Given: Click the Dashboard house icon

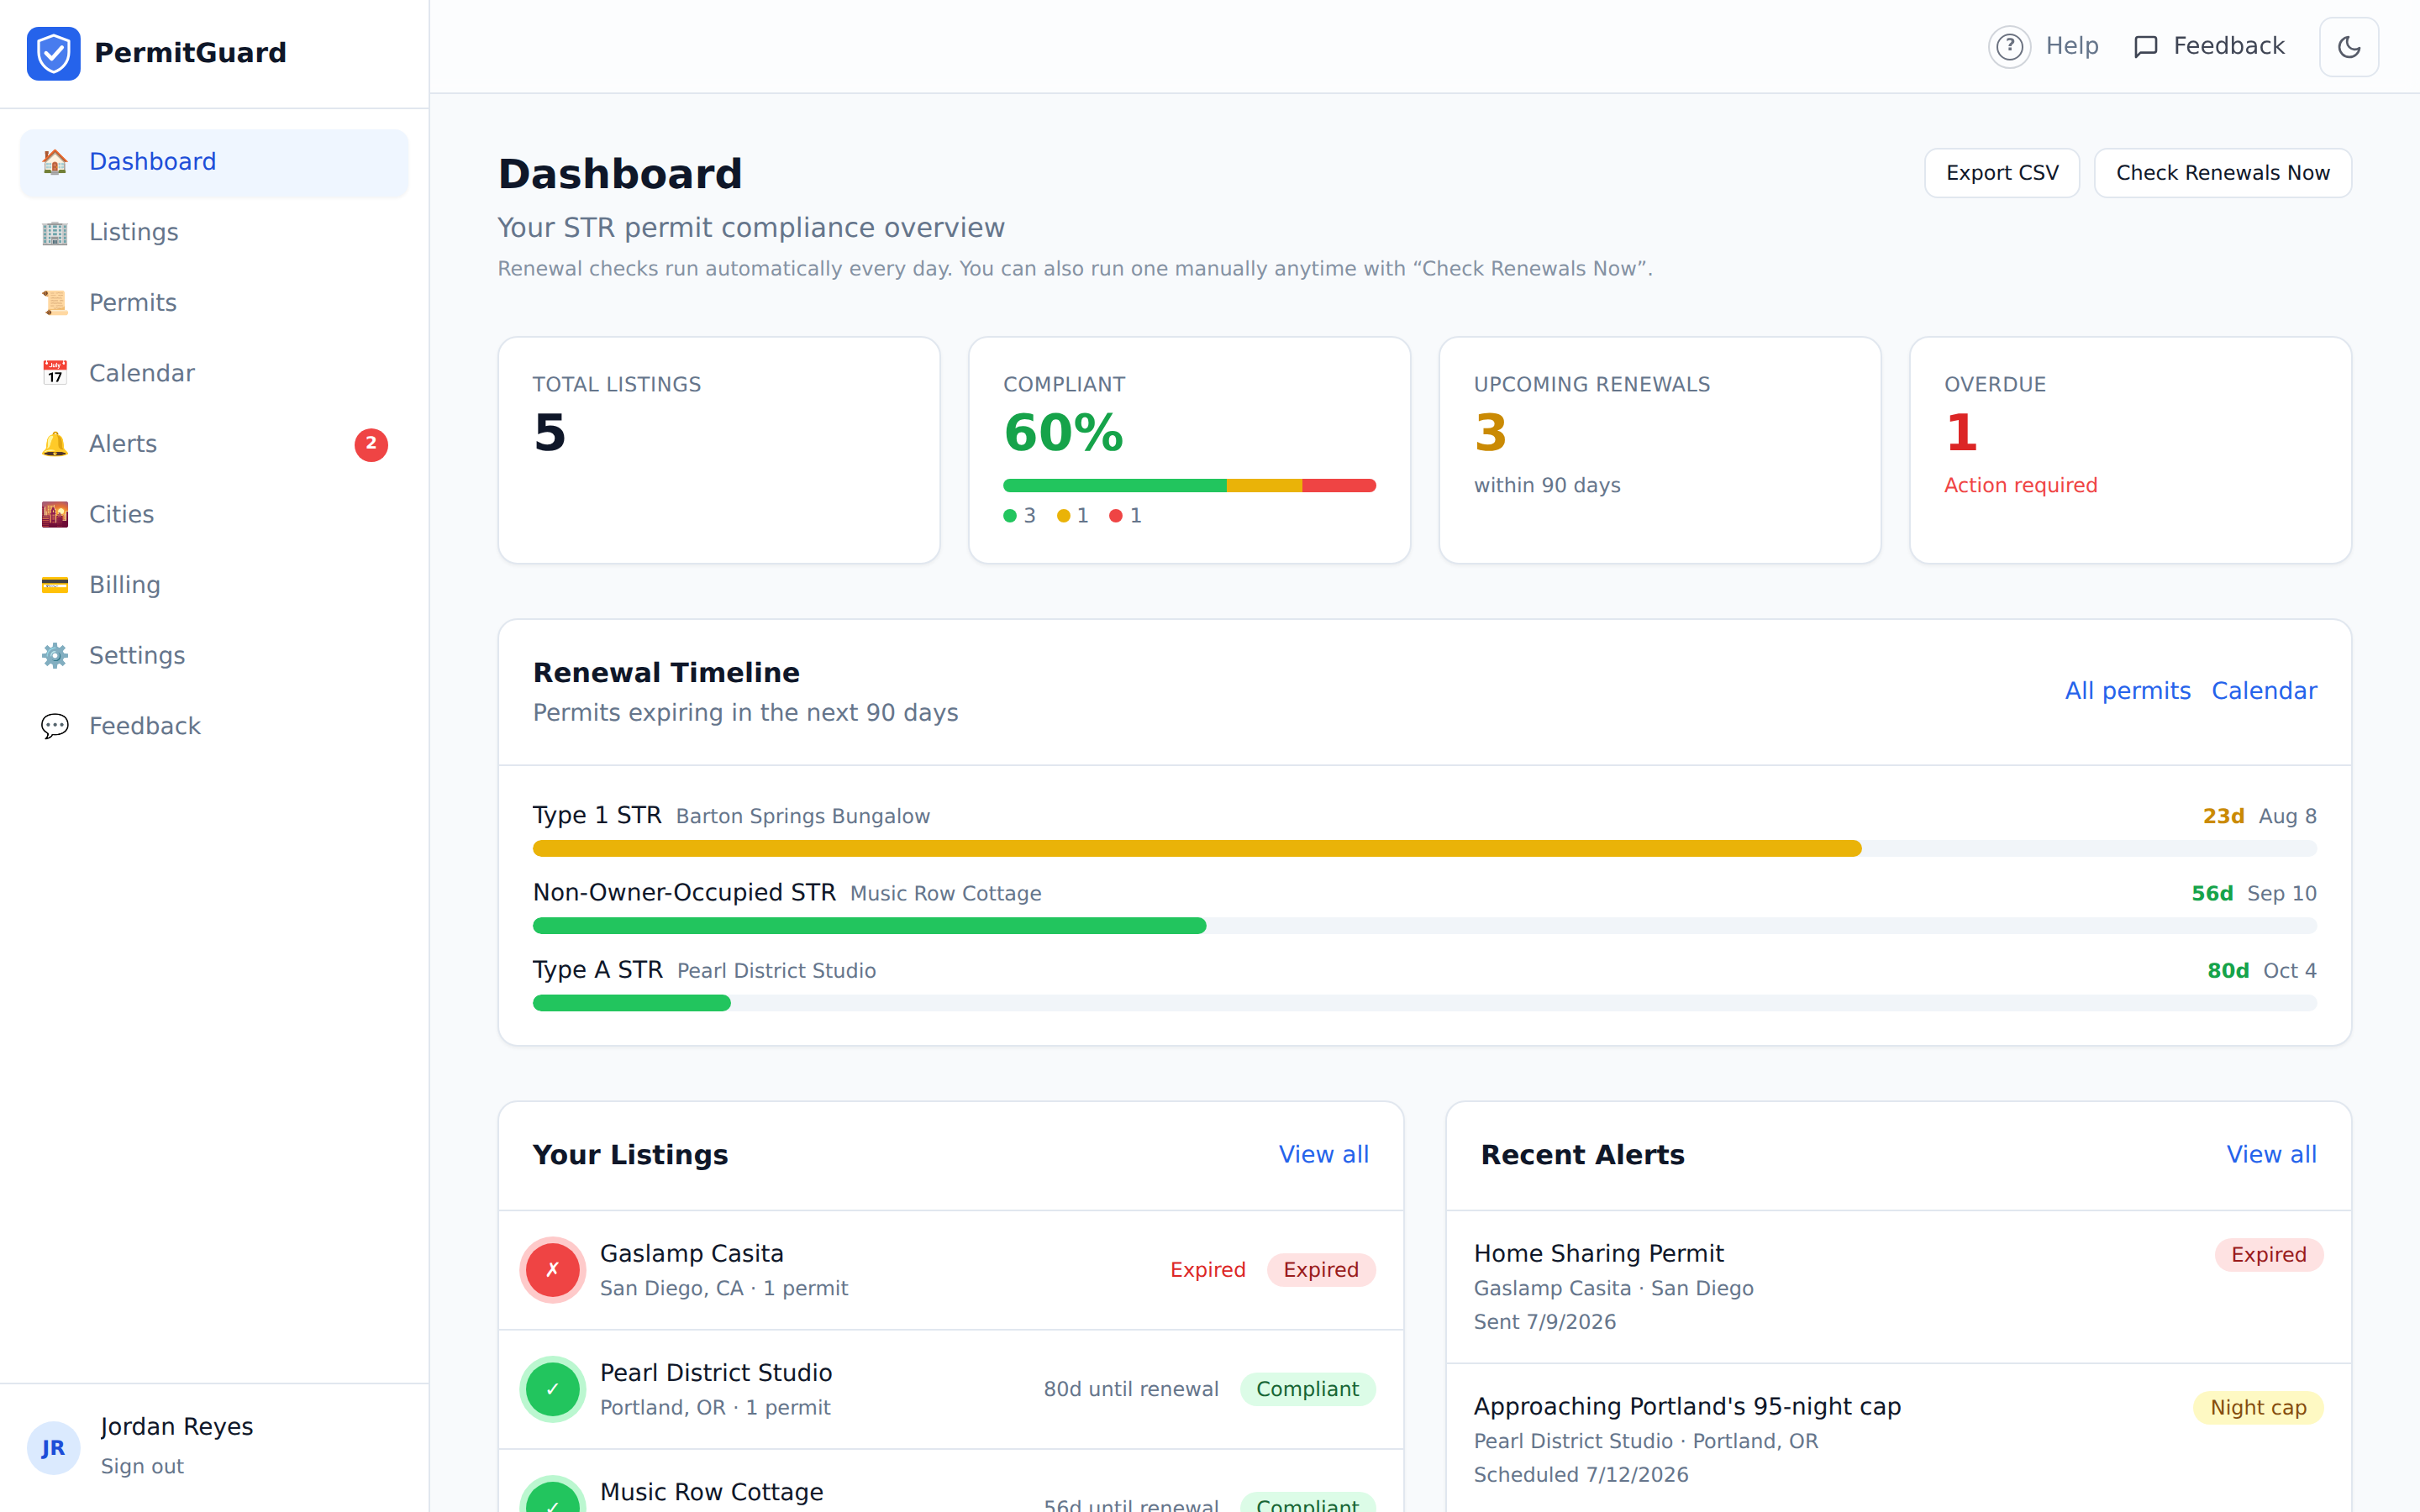Looking at the screenshot, I should (55, 162).
